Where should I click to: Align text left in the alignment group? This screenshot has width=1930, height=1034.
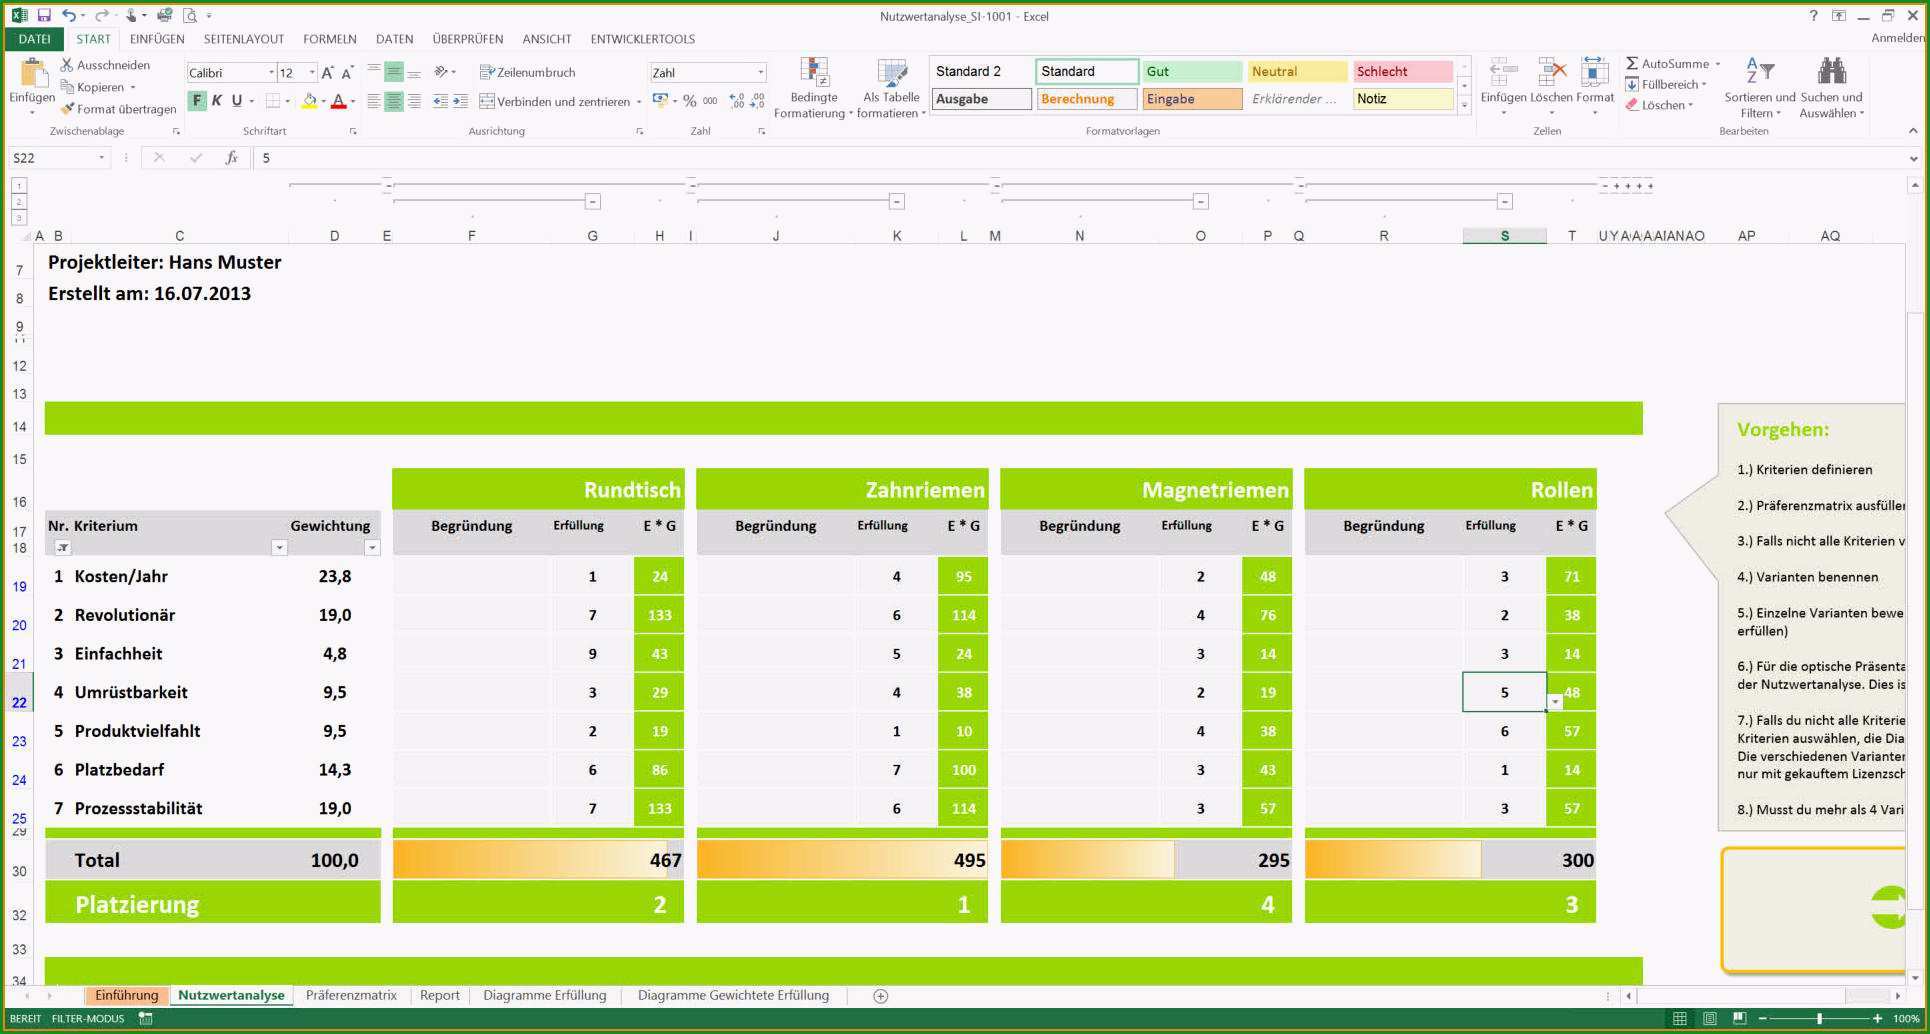click(x=374, y=101)
